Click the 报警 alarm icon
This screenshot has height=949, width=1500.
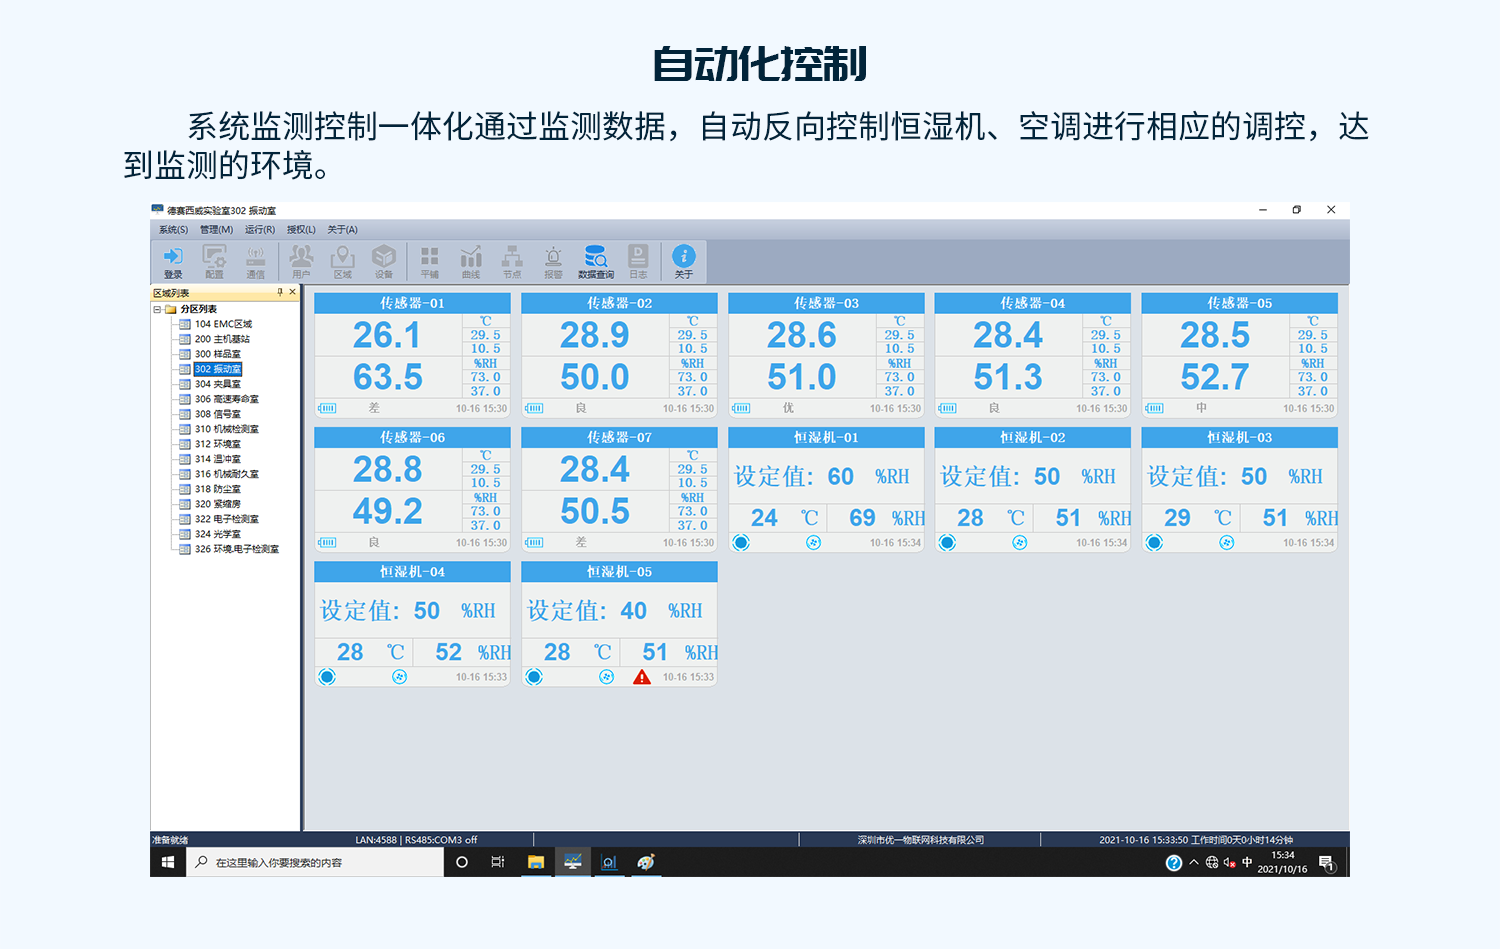point(554,260)
